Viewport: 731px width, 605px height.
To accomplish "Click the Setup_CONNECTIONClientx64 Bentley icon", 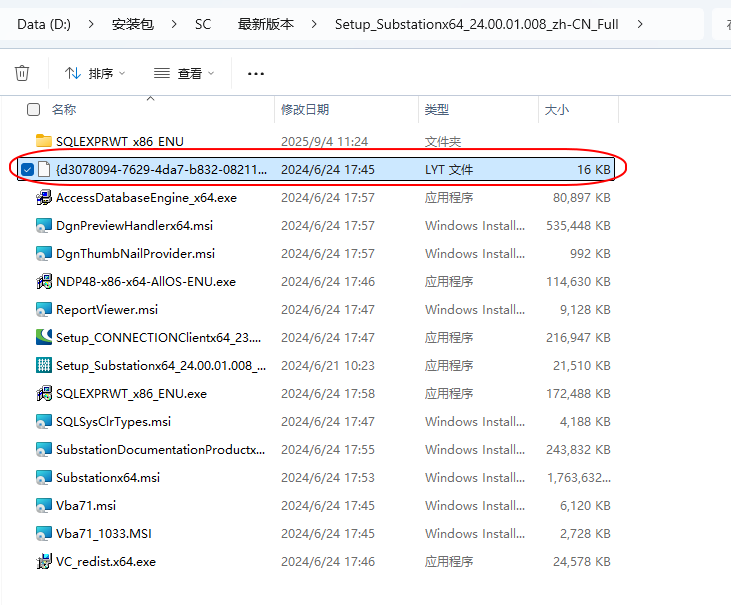I will click(44, 337).
